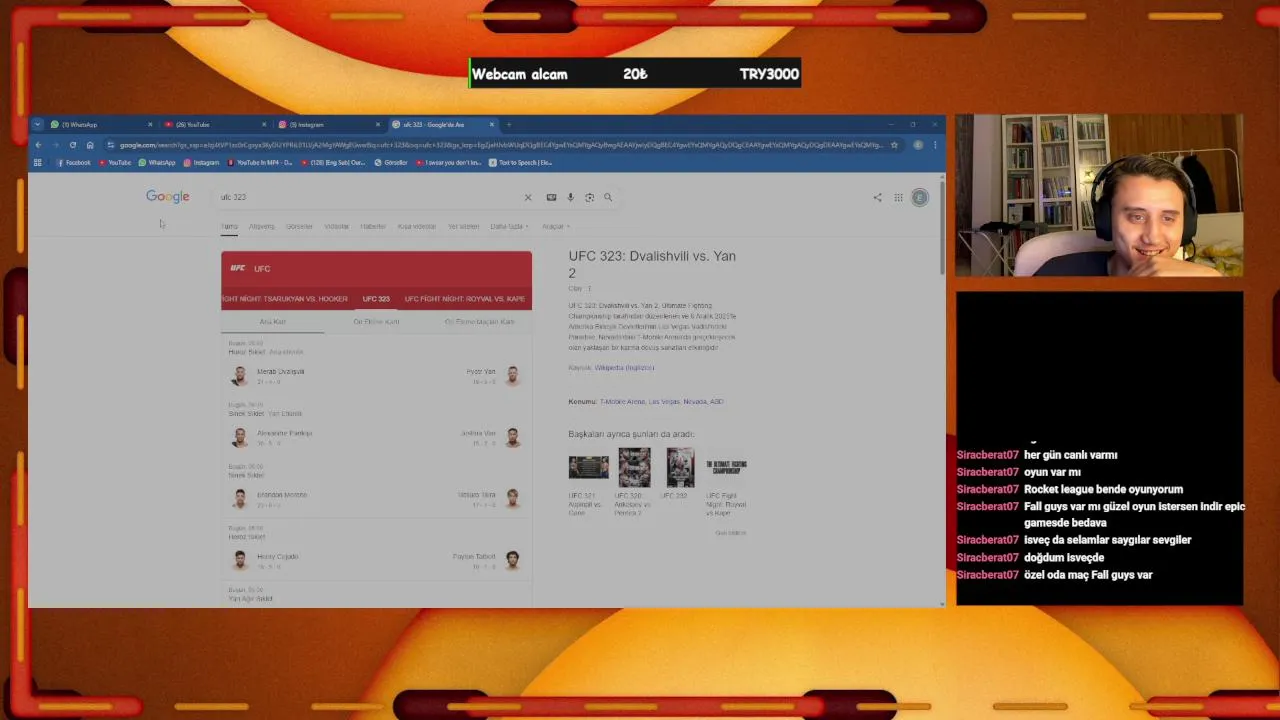Open UFC 320 related search thumbnail

tap(634, 468)
